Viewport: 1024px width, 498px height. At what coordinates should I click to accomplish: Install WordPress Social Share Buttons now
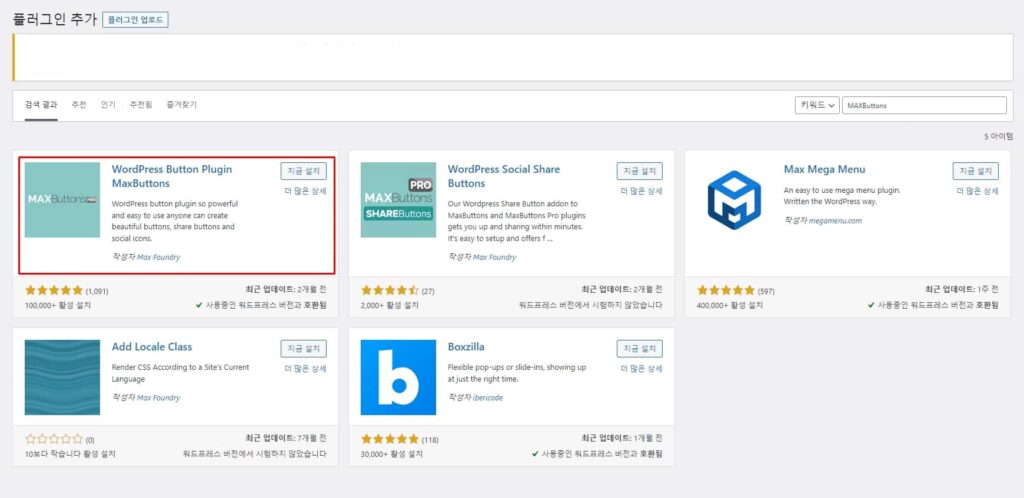click(639, 171)
